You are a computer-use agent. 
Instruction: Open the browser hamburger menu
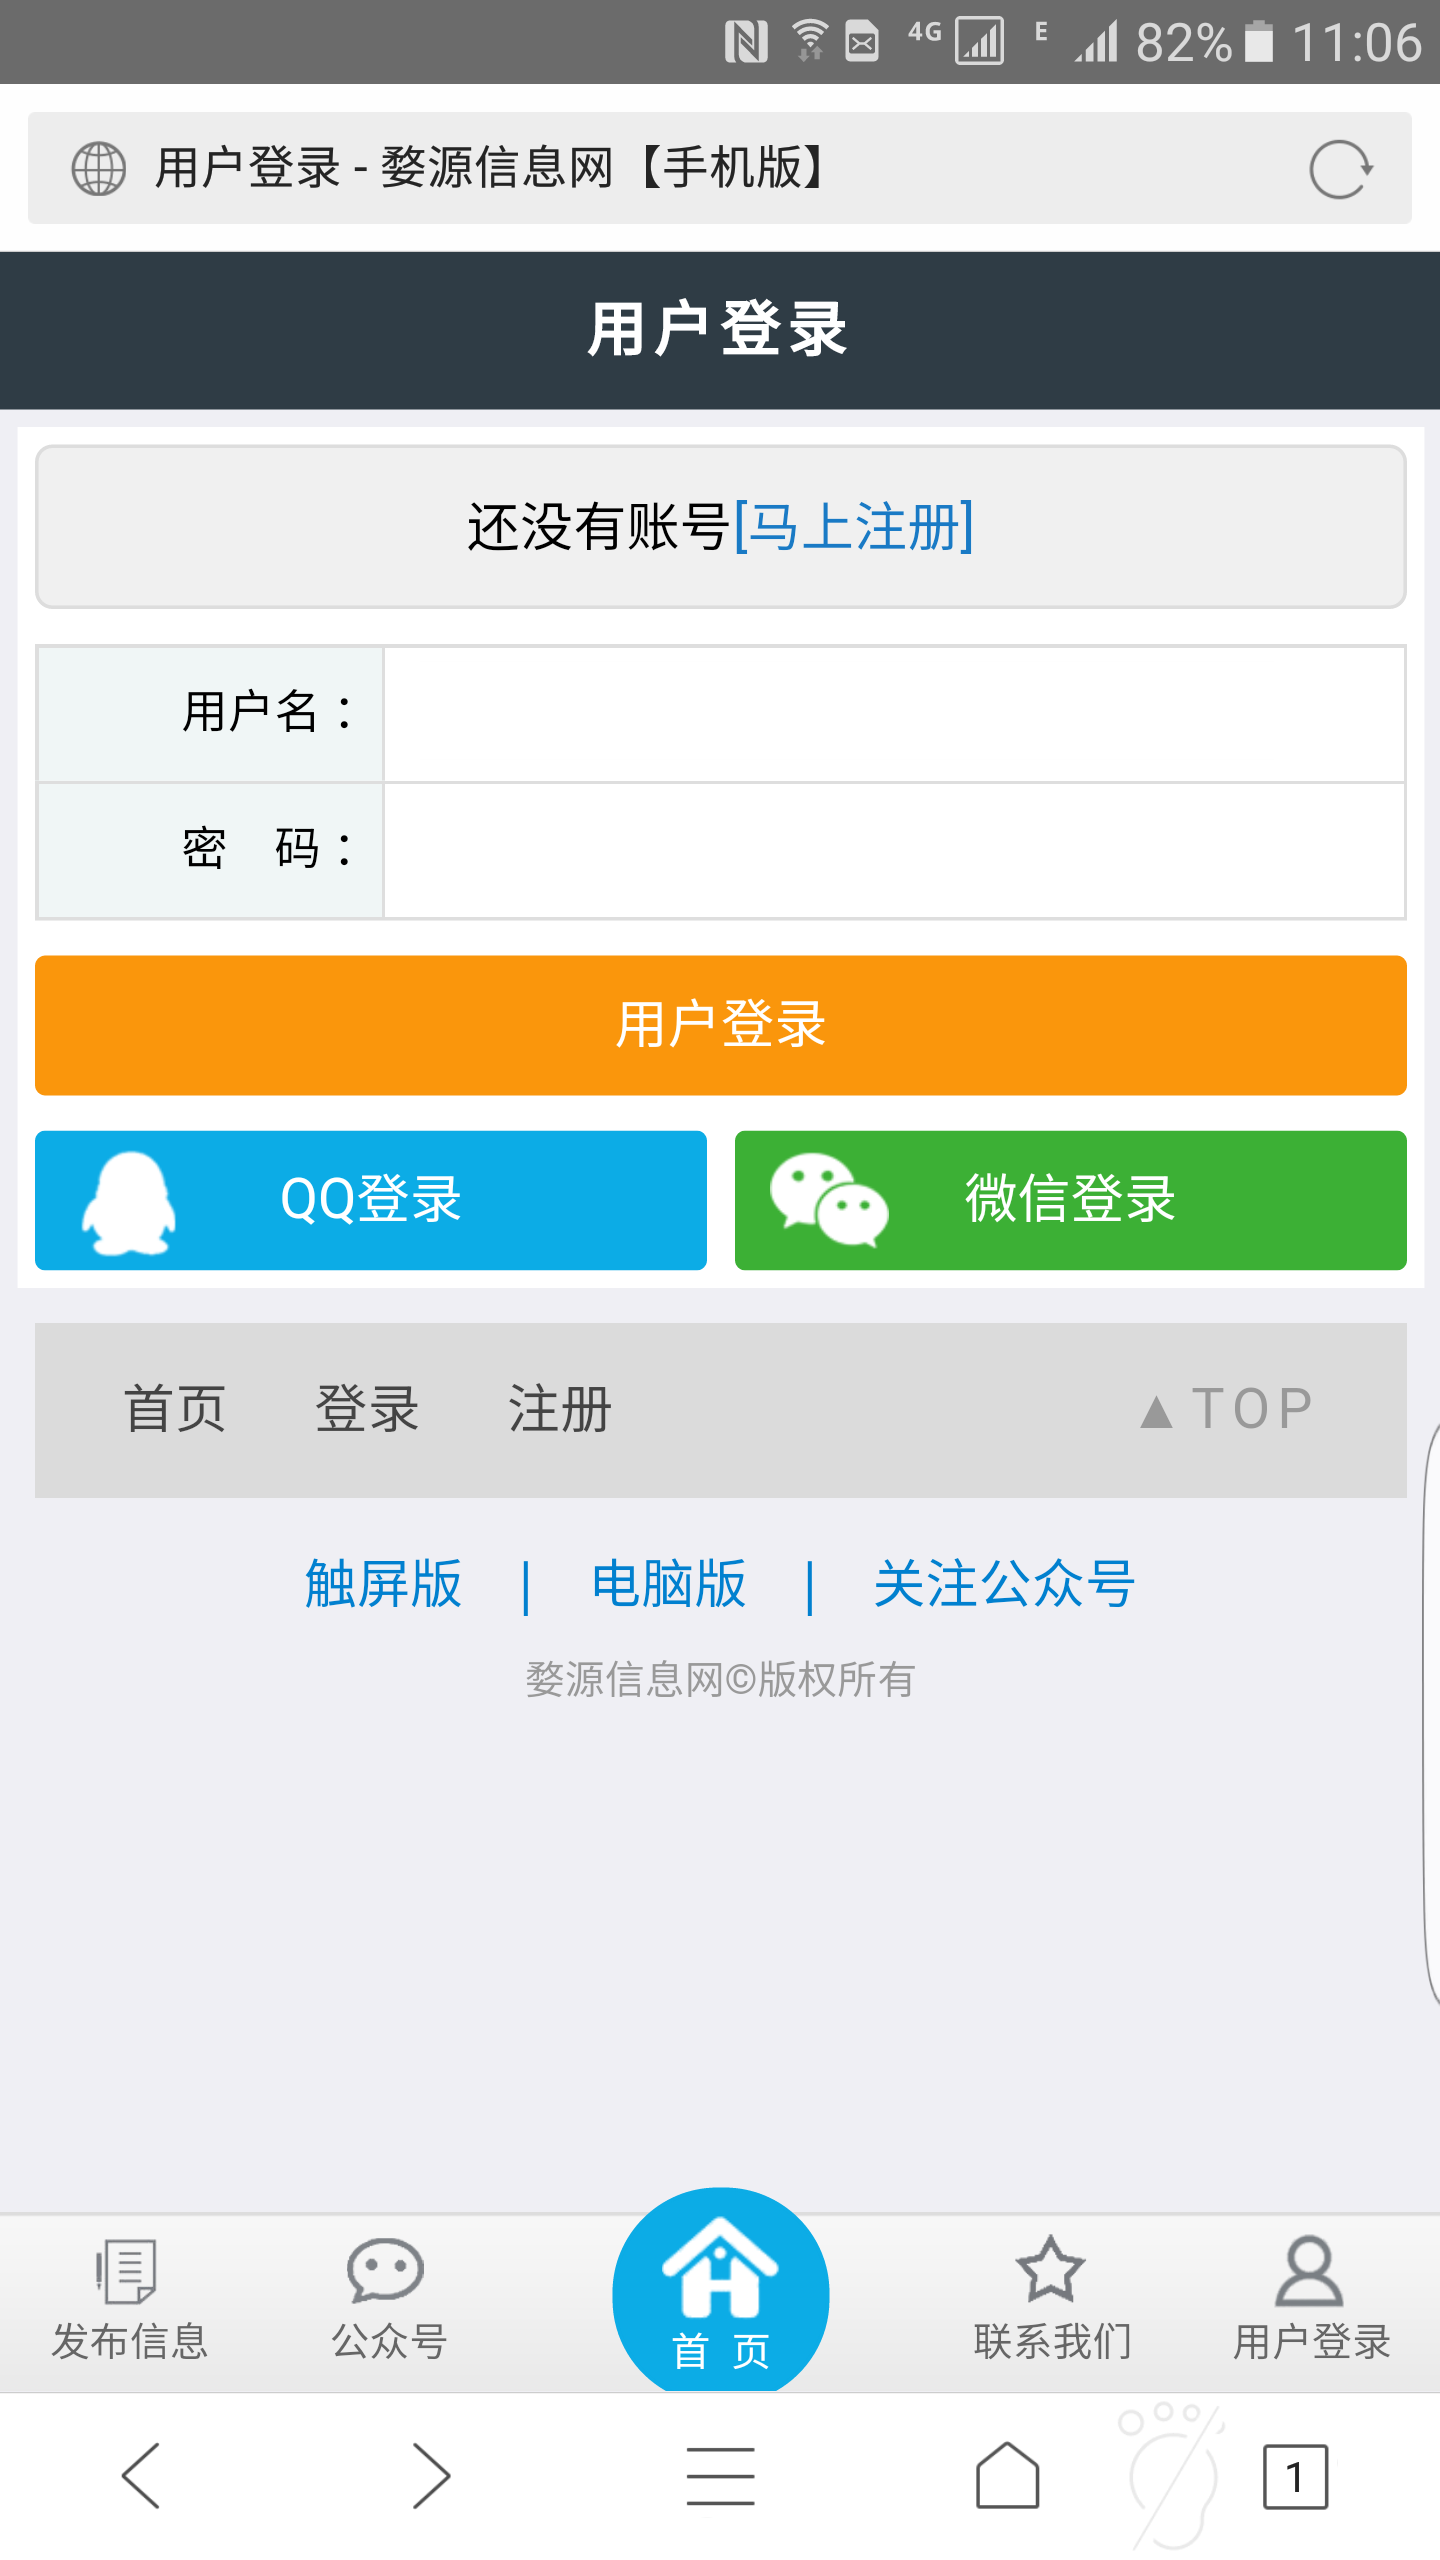pos(720,2476)
